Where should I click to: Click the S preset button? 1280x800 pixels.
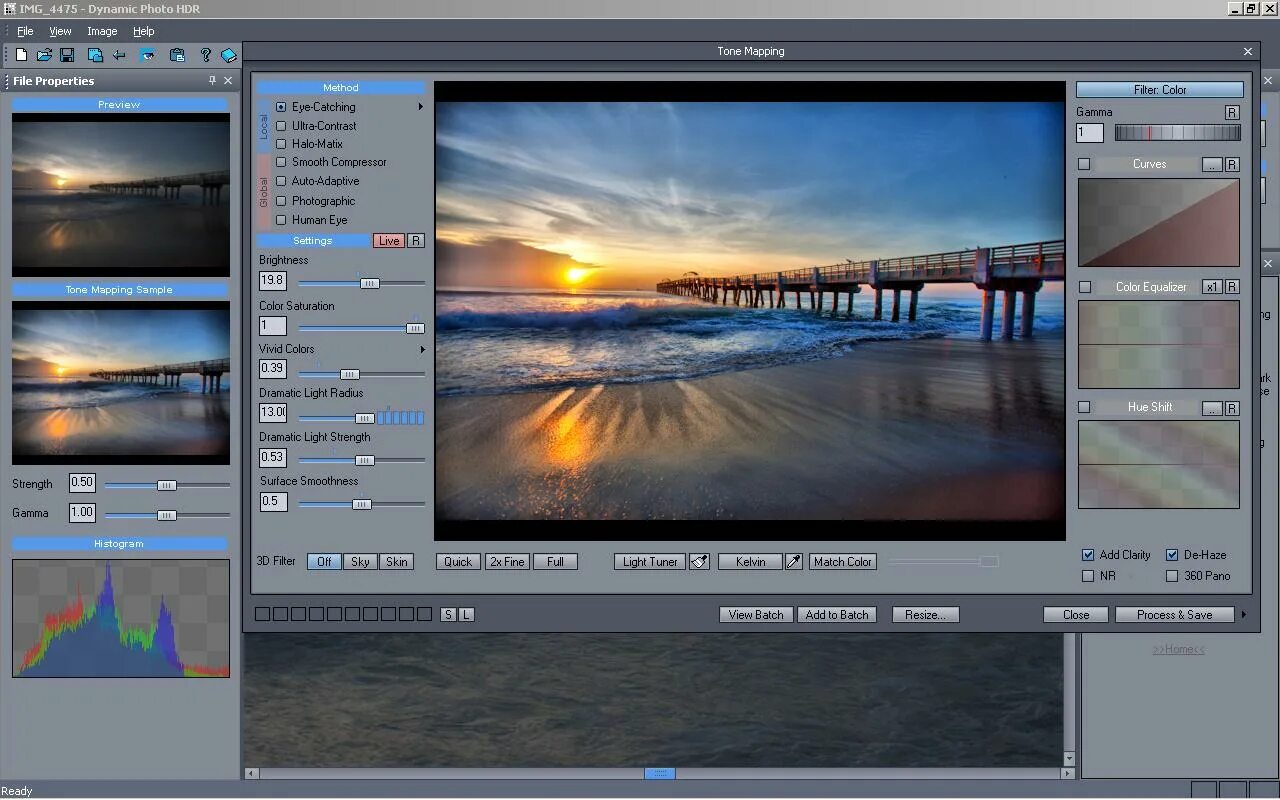pos(448,614)
